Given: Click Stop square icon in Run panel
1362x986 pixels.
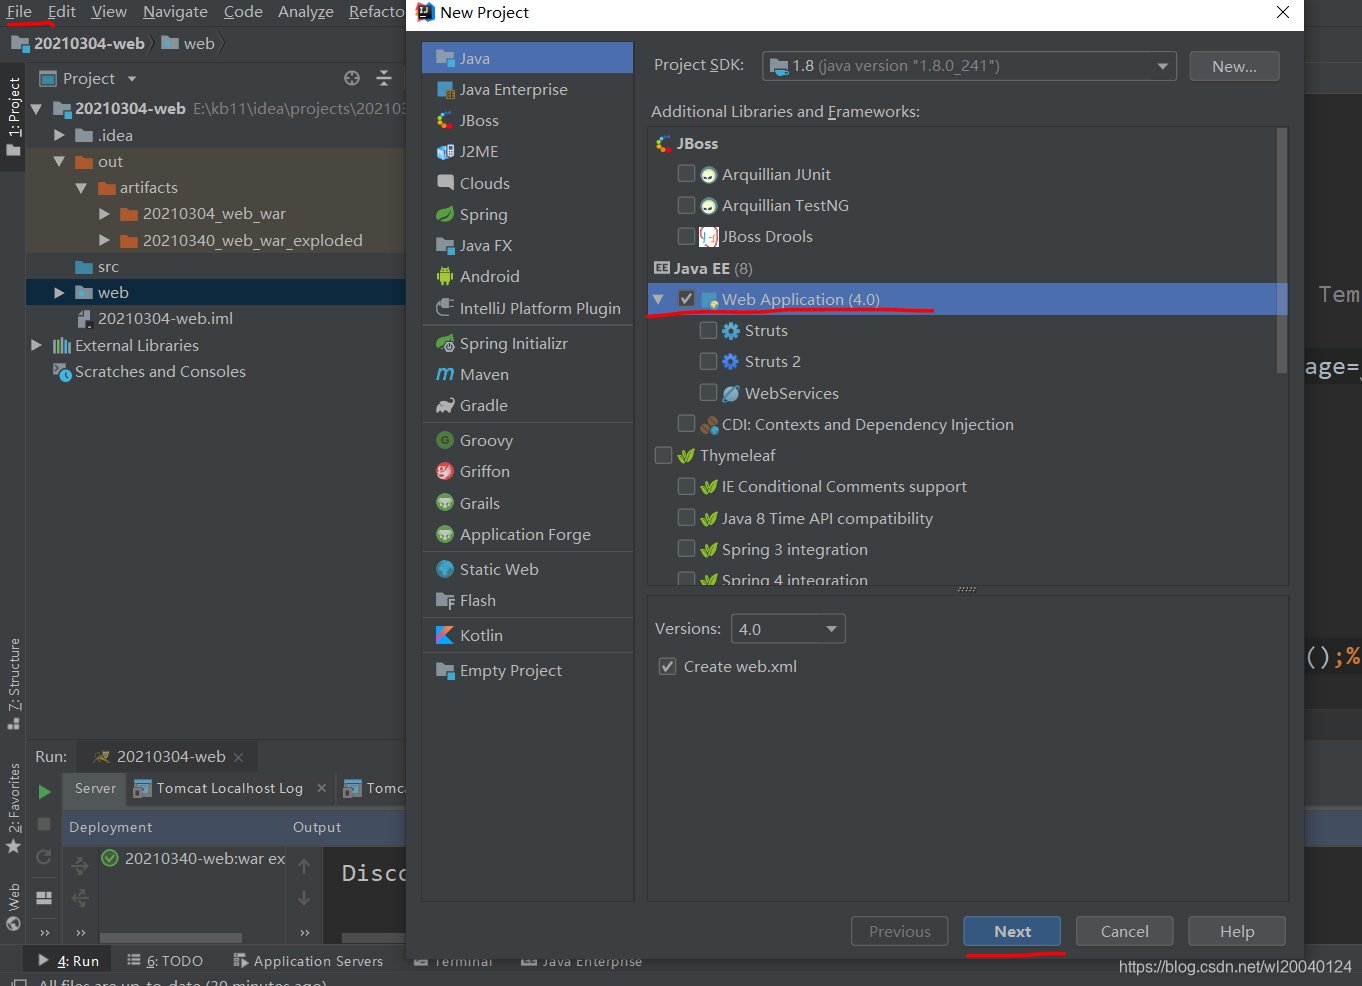Looking at the screenshot, I should point(44,824).
